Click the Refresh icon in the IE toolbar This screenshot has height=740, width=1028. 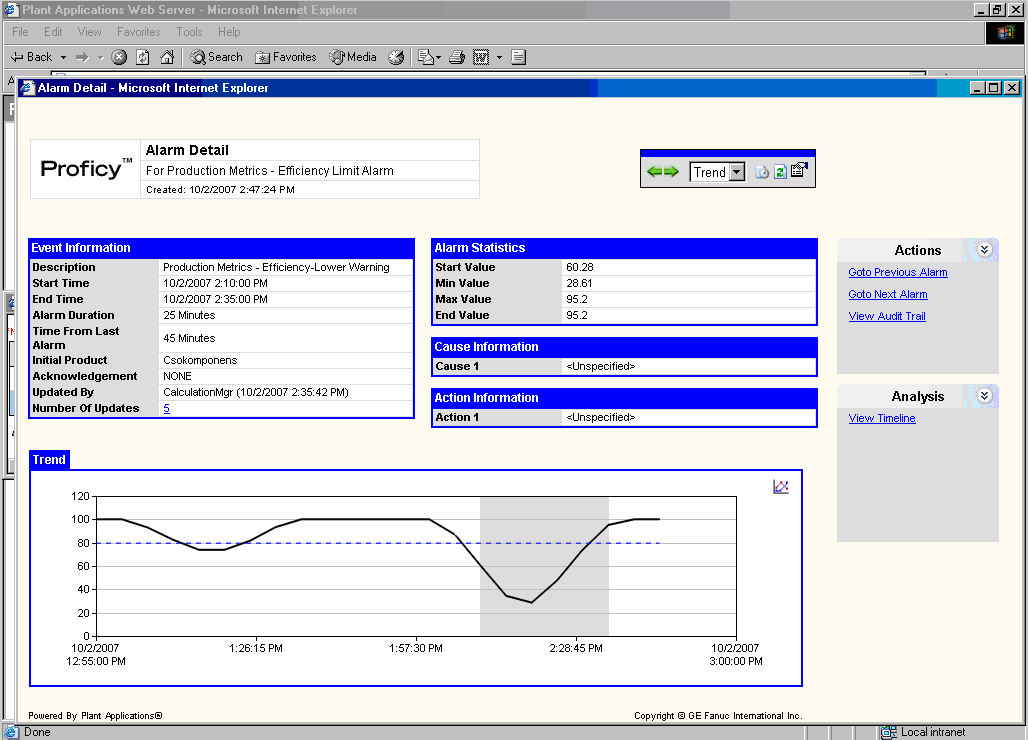click(x=143, y=57)
